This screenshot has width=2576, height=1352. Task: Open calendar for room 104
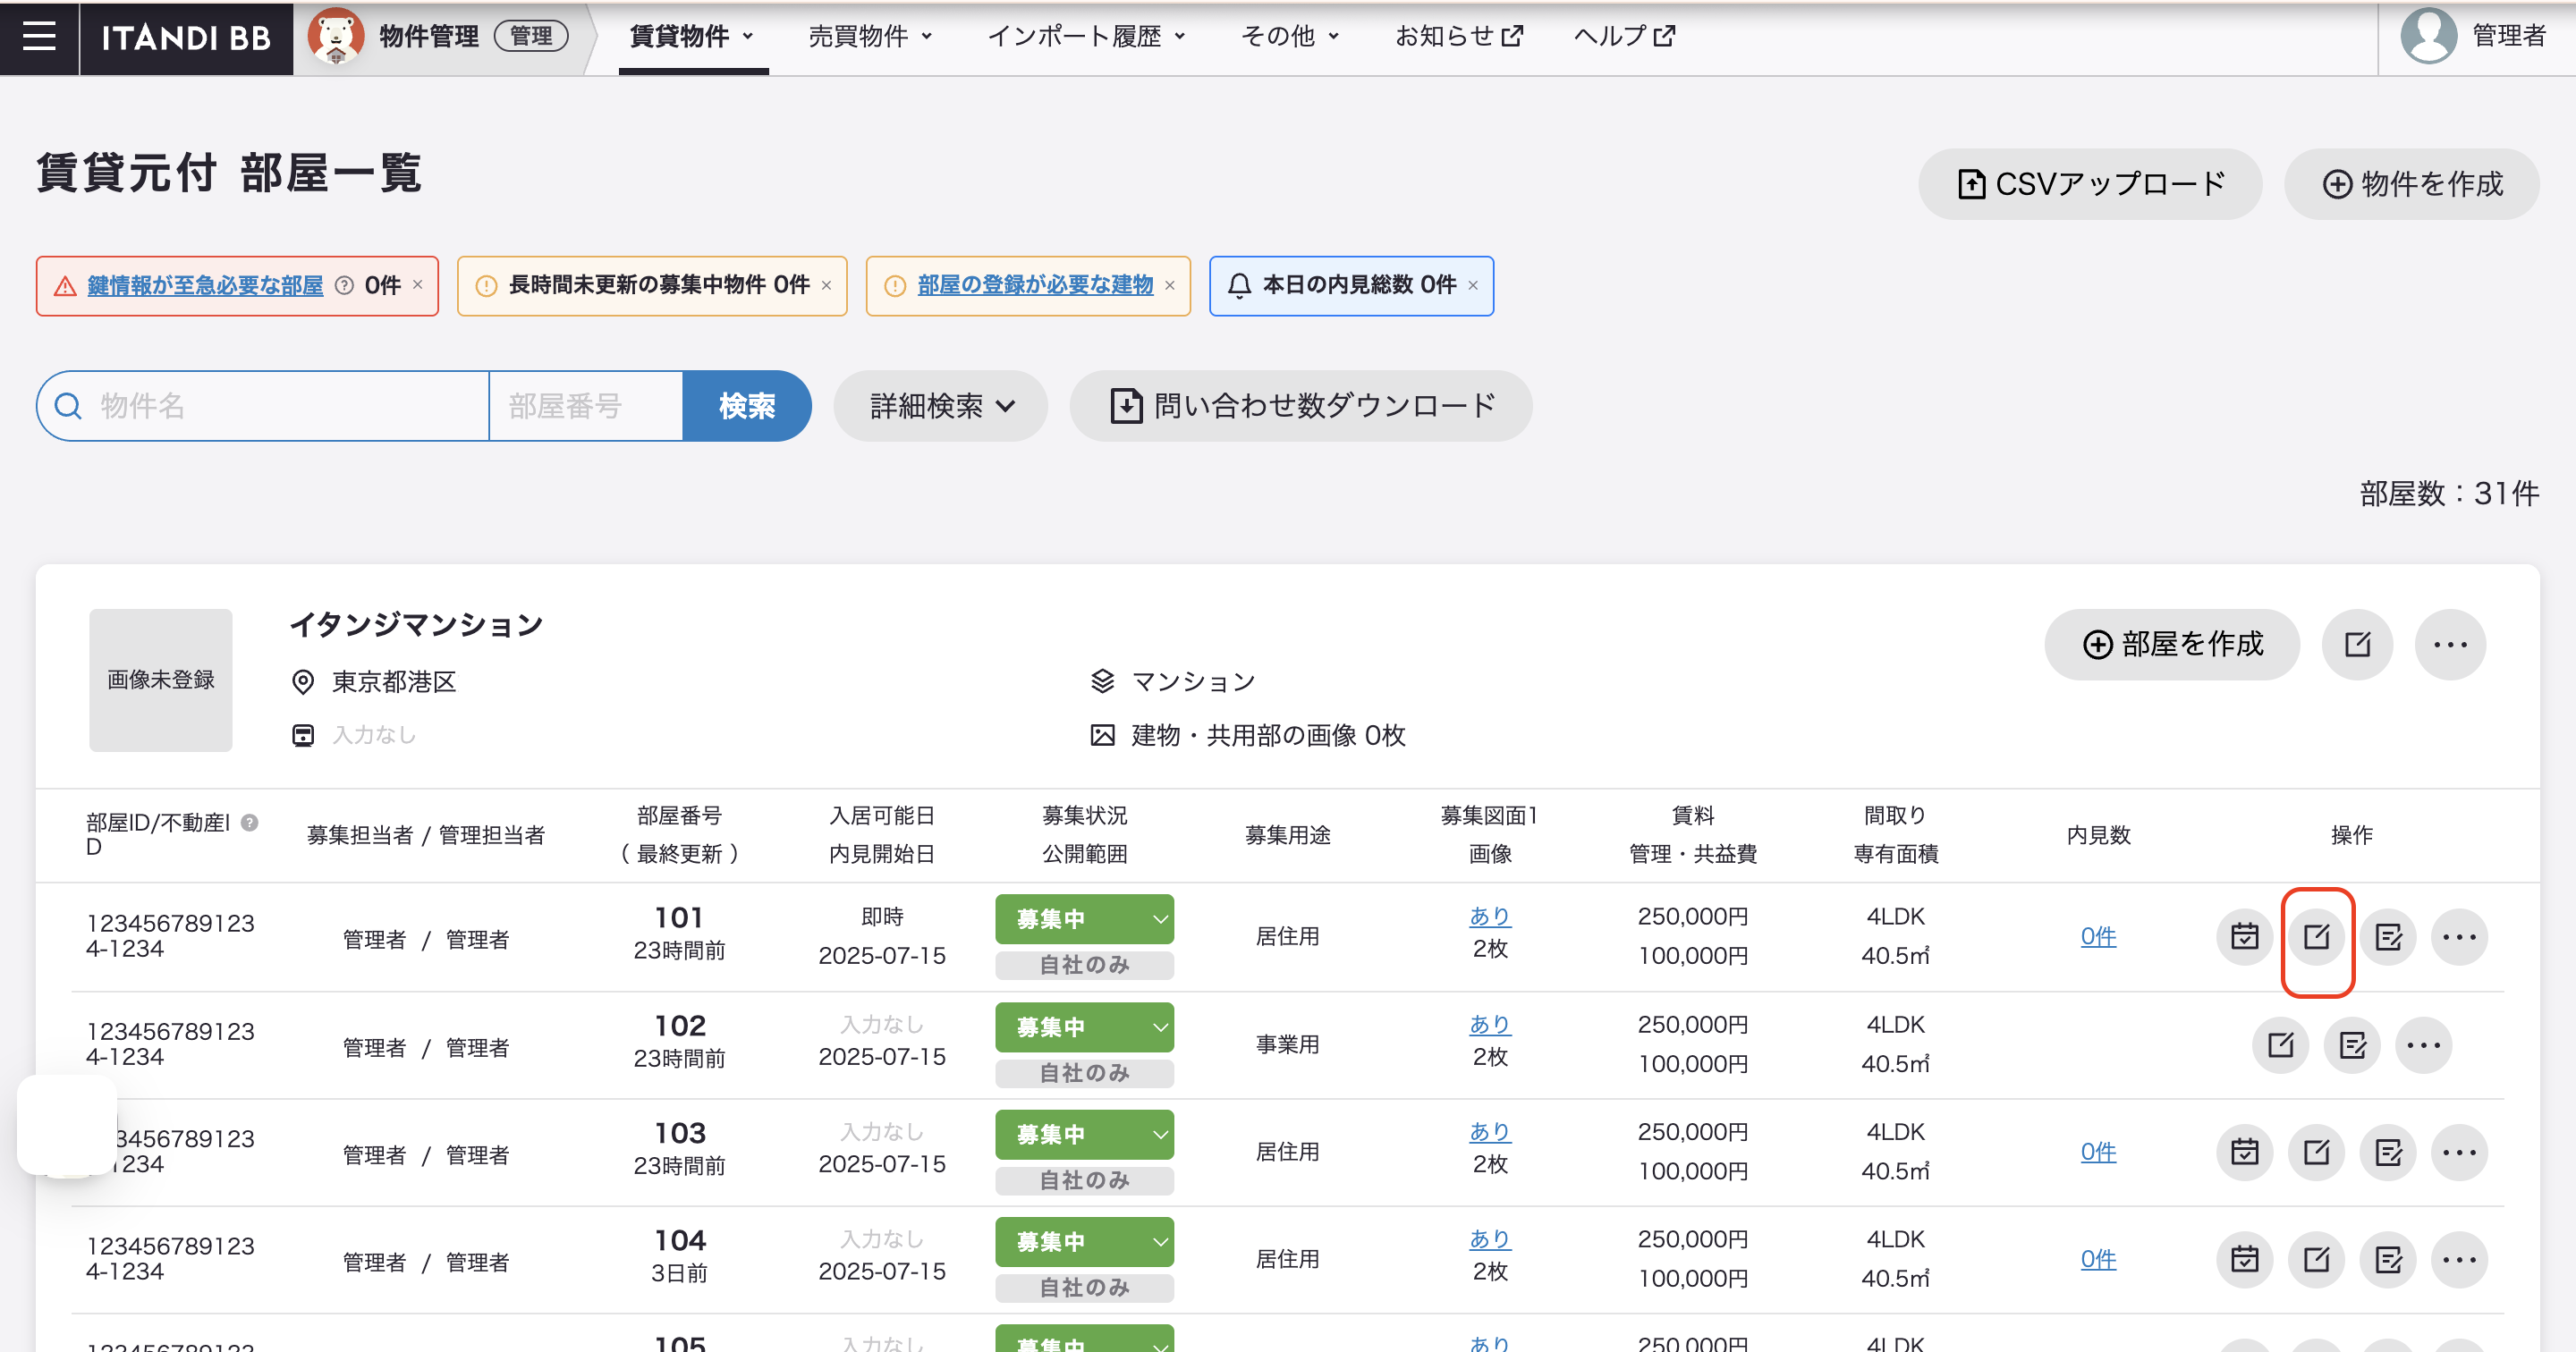tap(2244, 1259)
